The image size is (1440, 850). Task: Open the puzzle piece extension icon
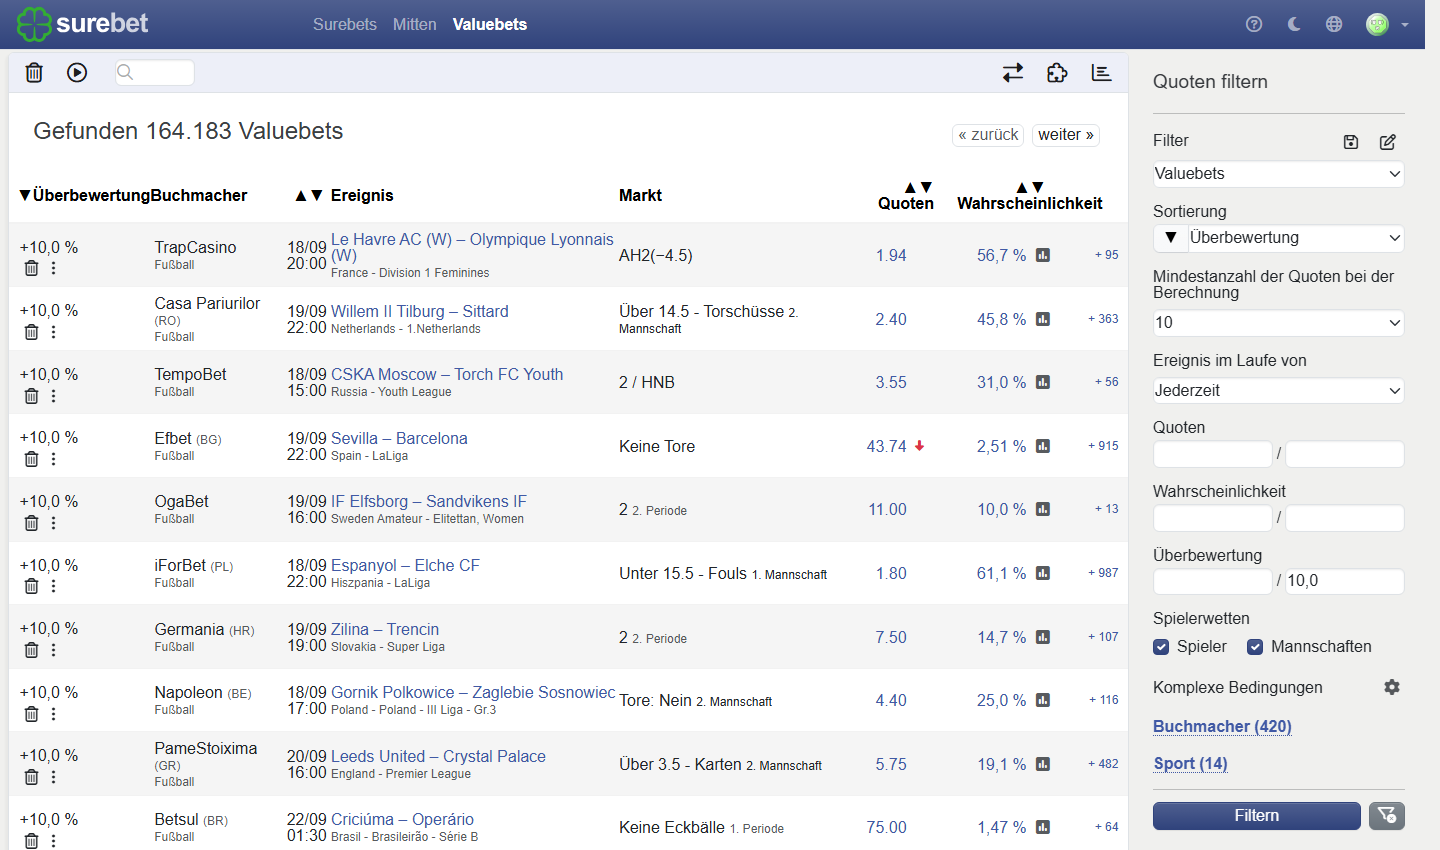1057,72
